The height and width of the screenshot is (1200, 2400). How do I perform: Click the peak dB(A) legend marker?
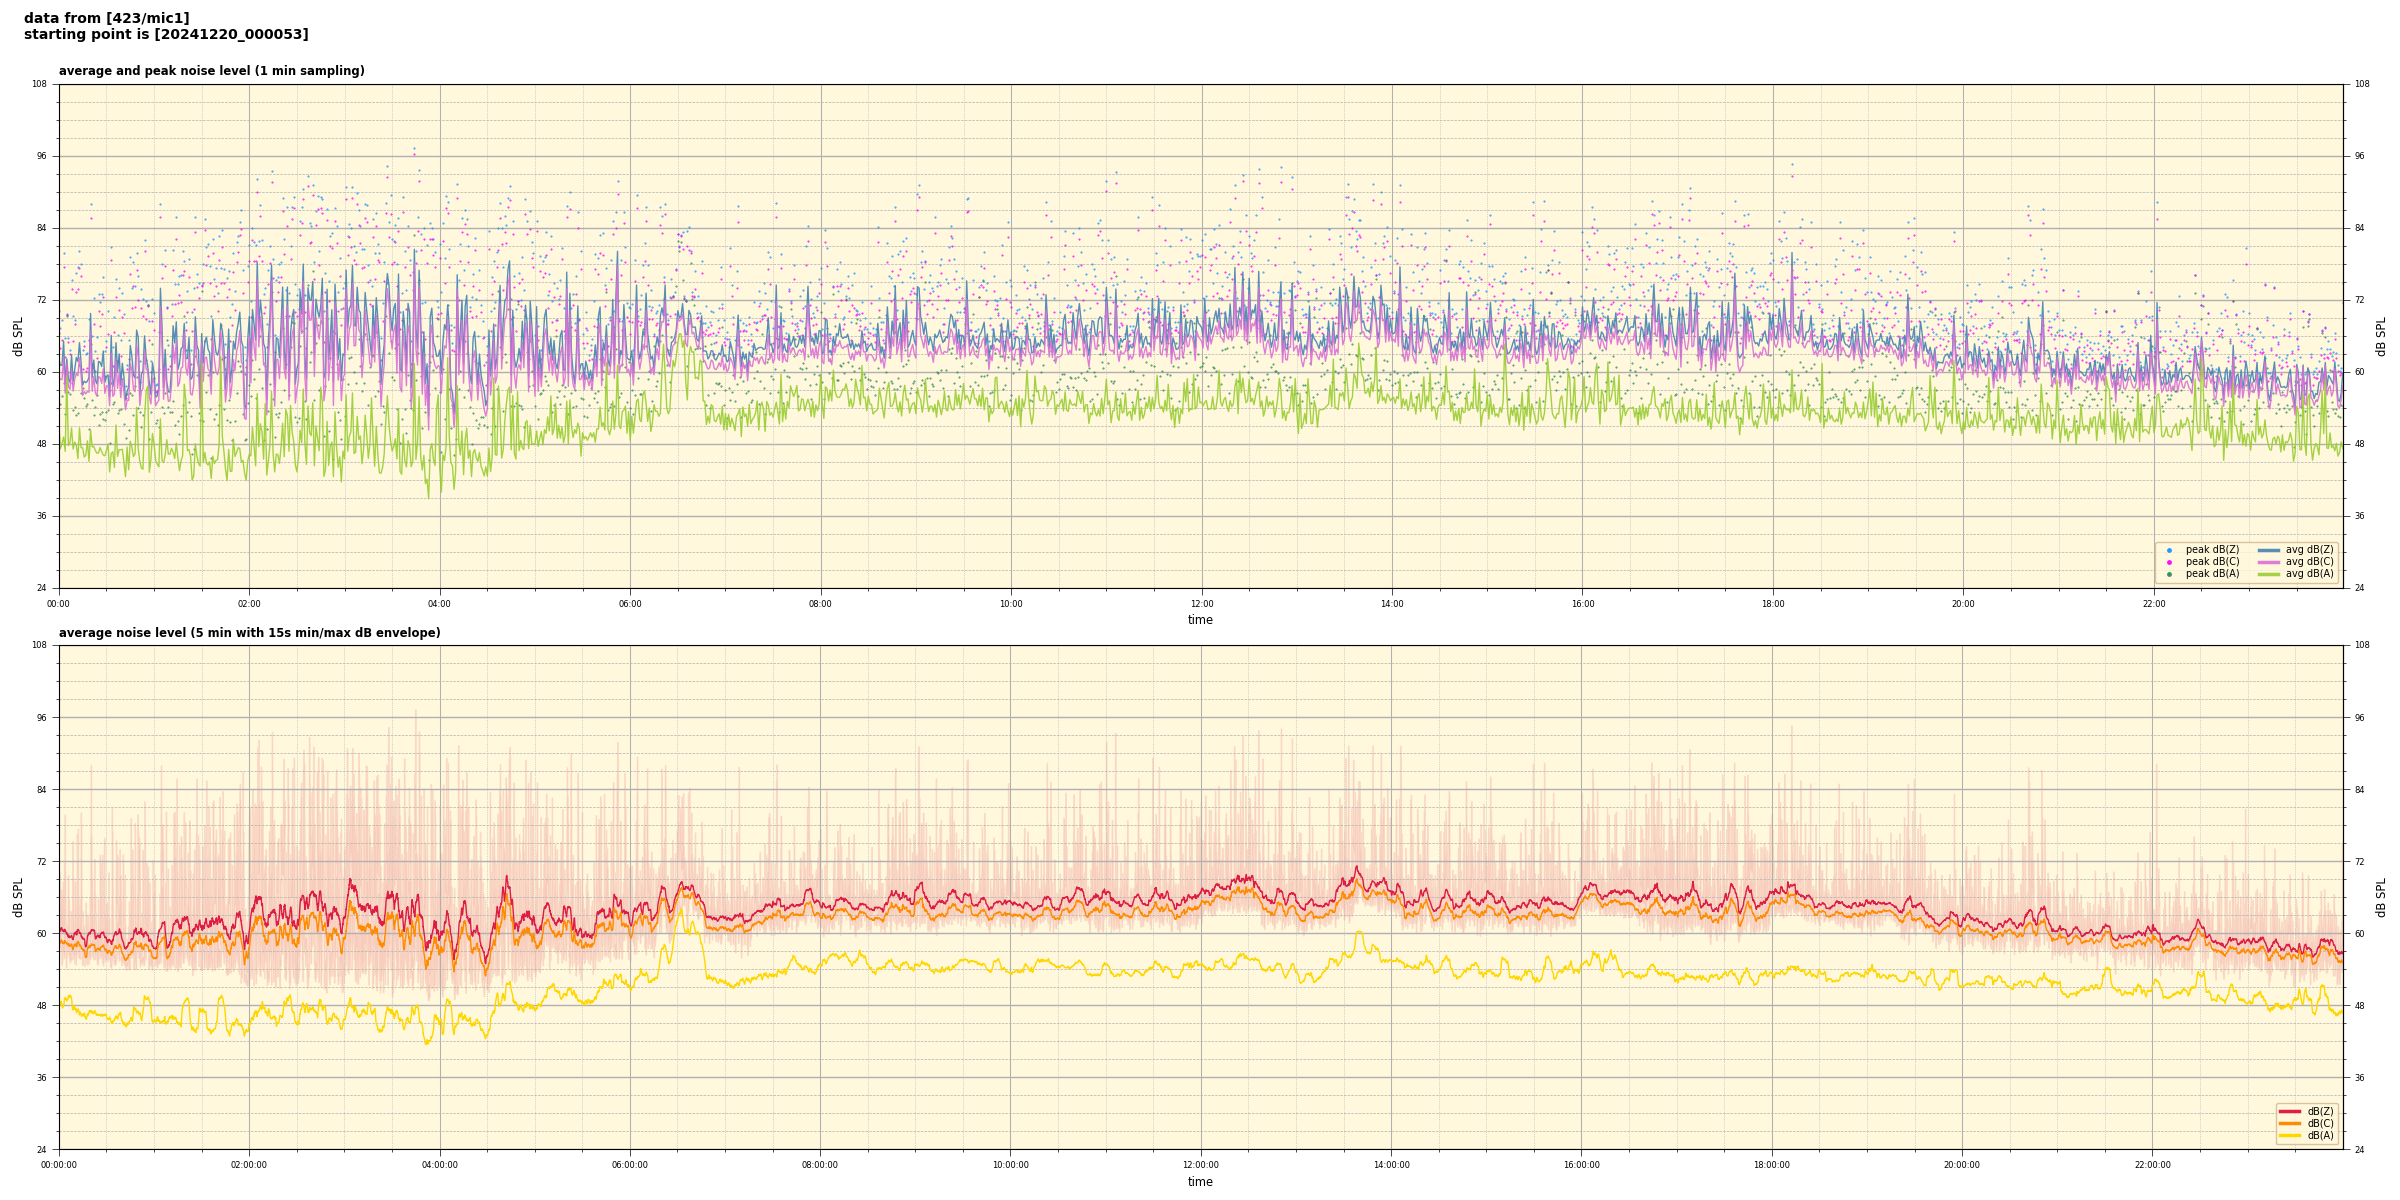coord(2169,574)
